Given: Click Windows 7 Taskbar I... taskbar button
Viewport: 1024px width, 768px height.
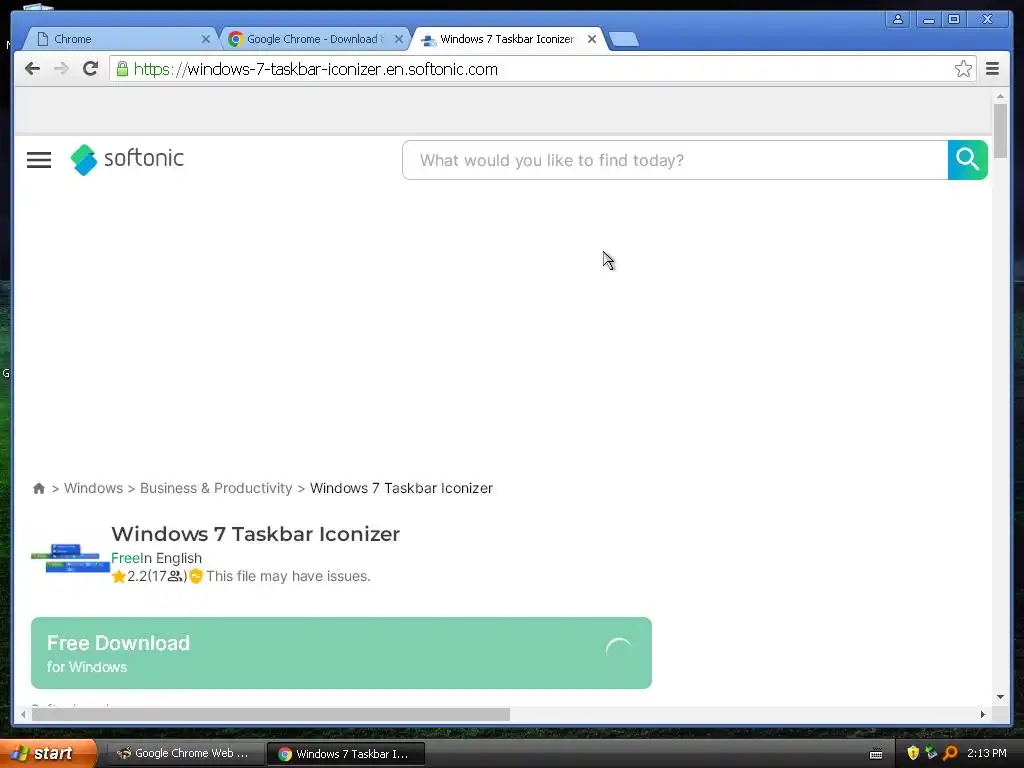Looking at the screenshot, I should pos(345,754).
